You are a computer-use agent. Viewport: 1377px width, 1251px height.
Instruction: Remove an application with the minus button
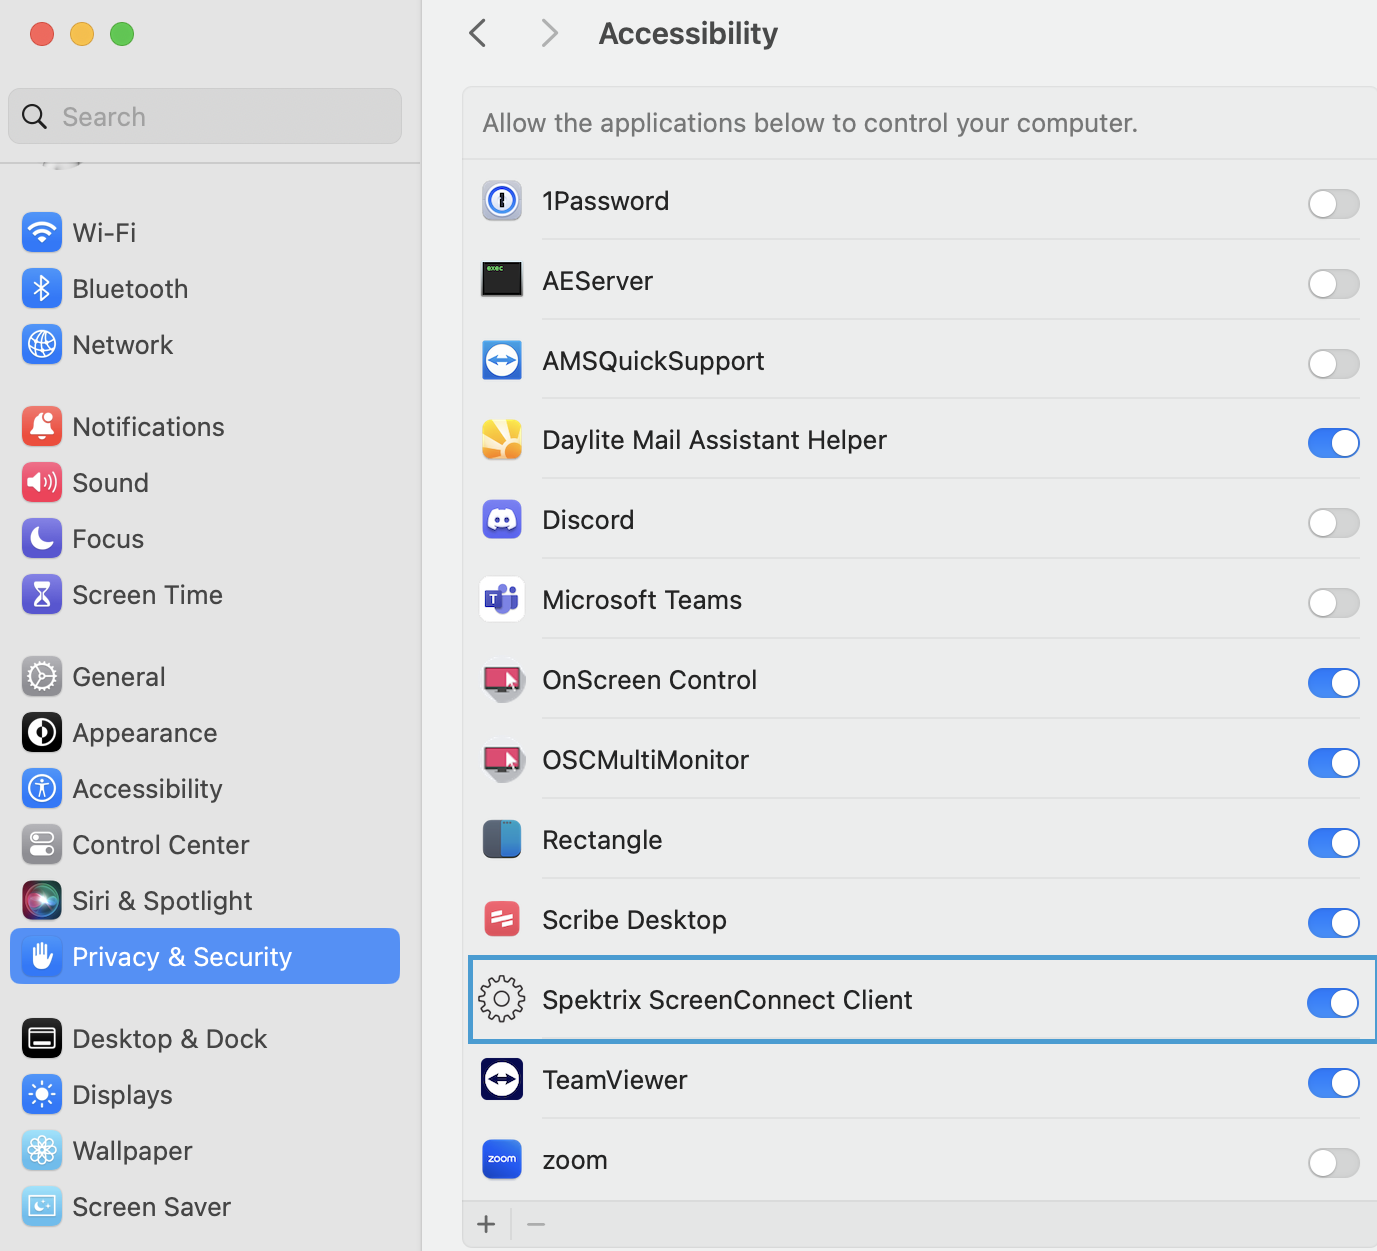click(536, 1224)
